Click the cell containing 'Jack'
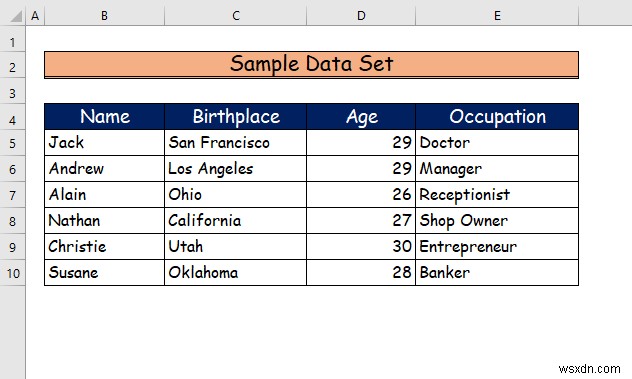This screenshot has height=379, width=632. coord(104,143)
